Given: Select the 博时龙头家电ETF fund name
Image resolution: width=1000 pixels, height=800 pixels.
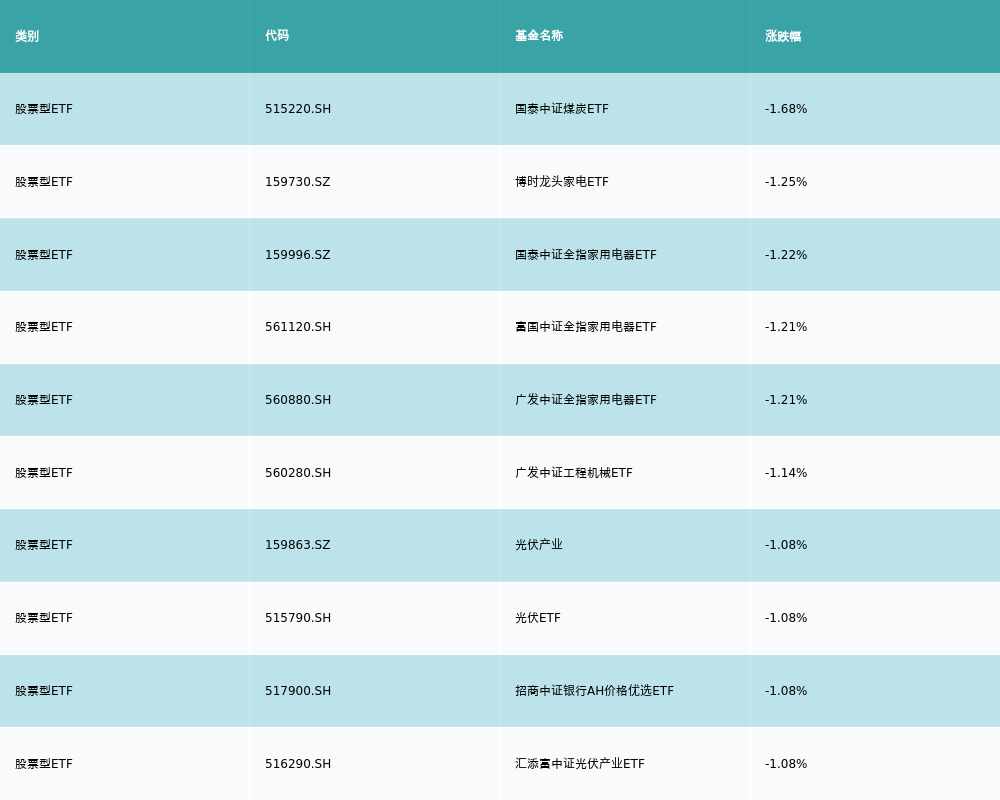Looking at the screenshot, I should click(x=560, y=182).
